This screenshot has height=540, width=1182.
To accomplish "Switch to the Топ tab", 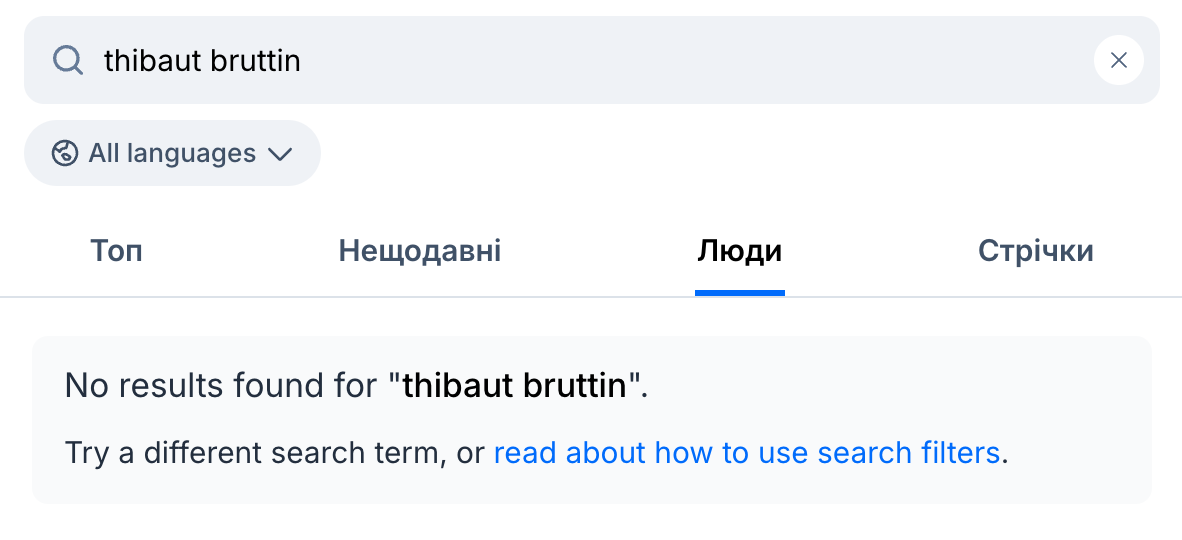I will 116,251.
